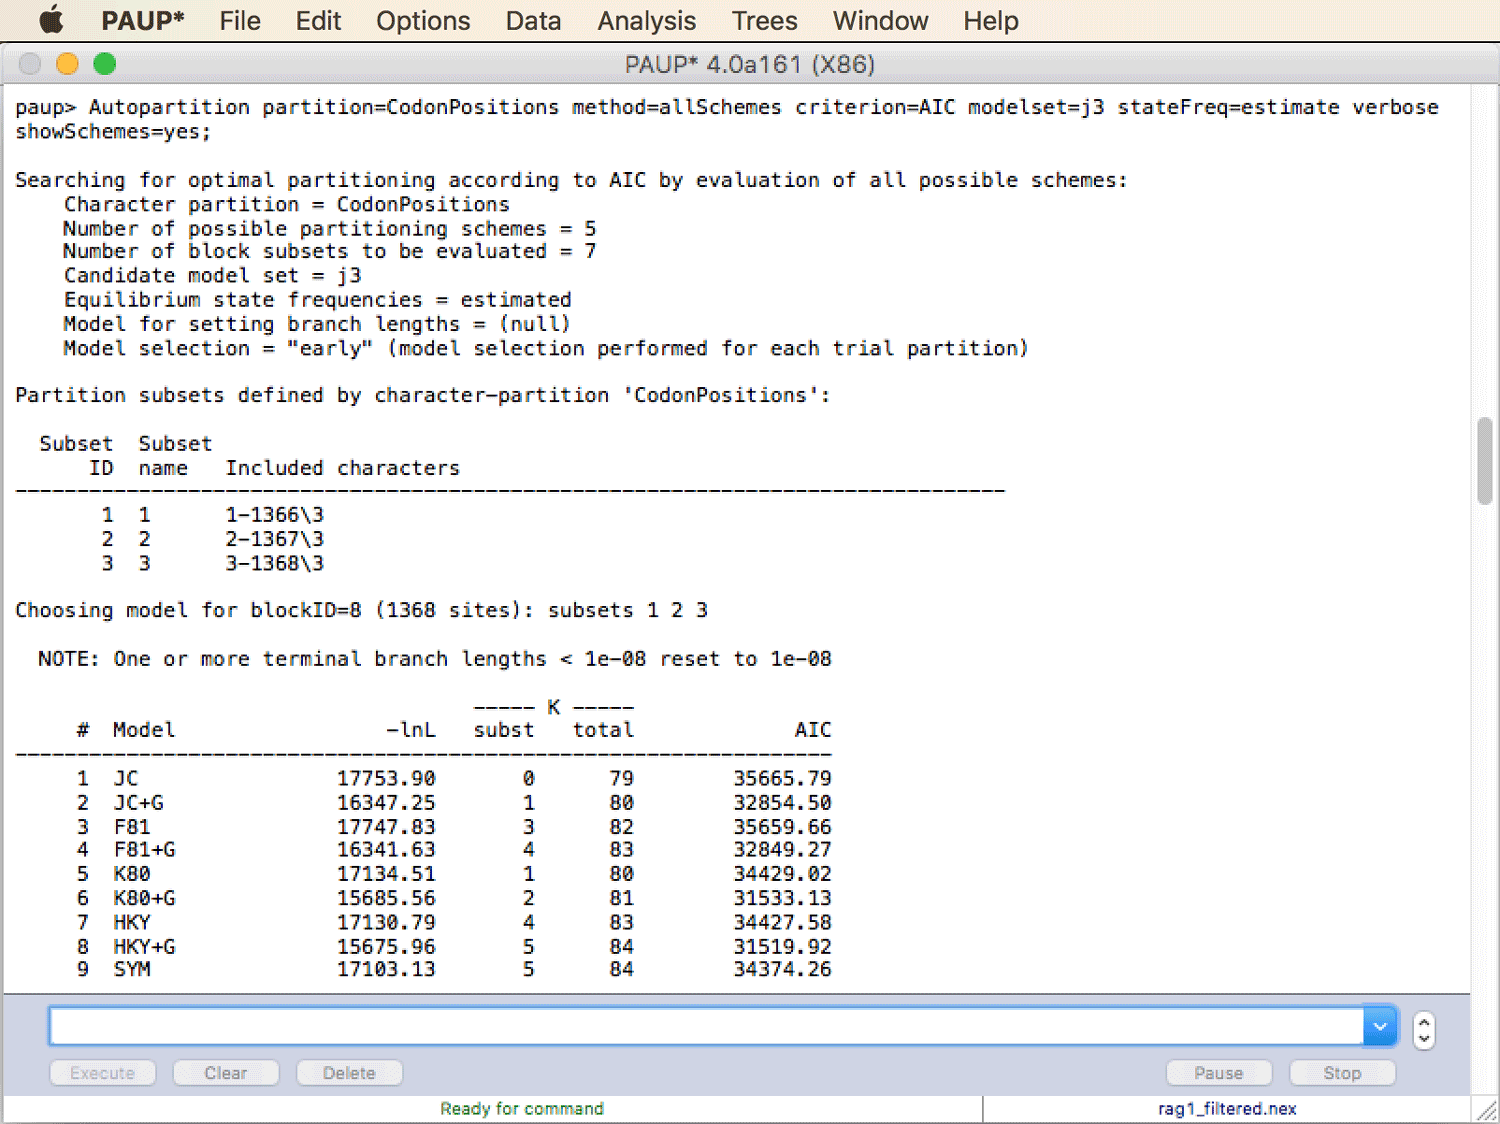
Task: Click the AIC column header
Action: pyautogui.click(x=813, y=731)
